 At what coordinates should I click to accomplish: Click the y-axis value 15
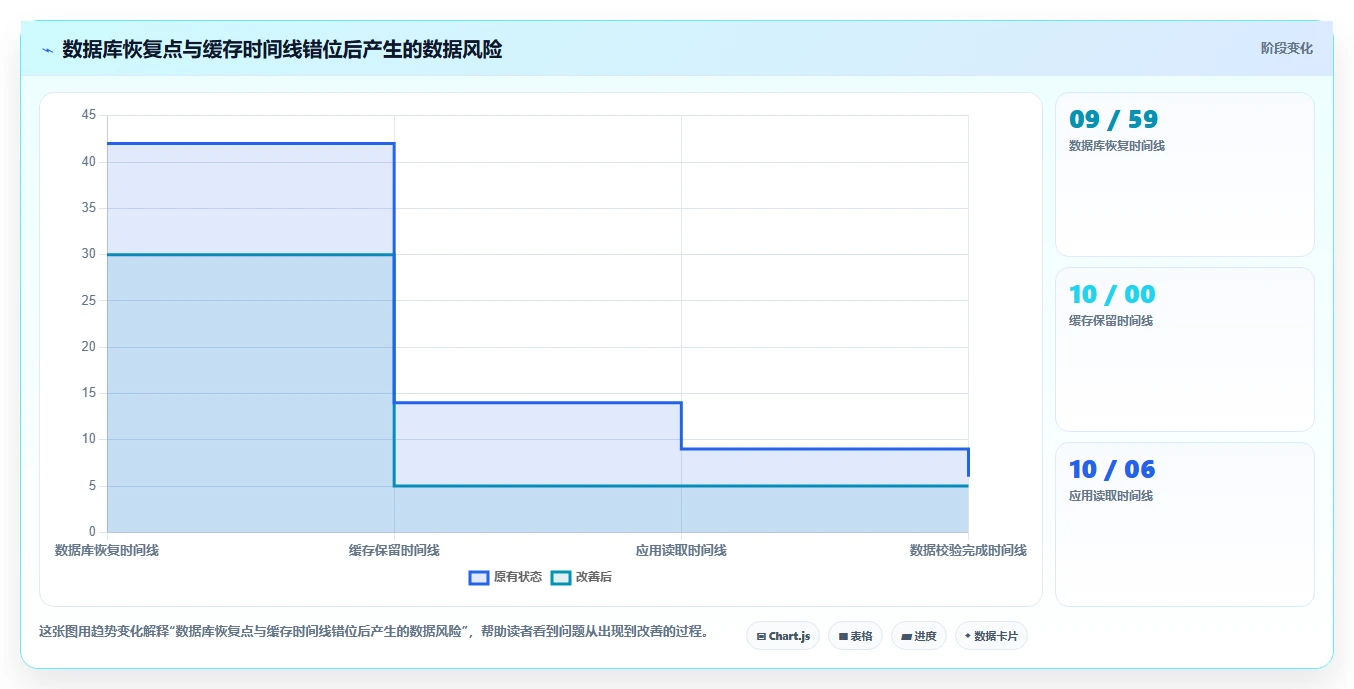pos(88,393)
